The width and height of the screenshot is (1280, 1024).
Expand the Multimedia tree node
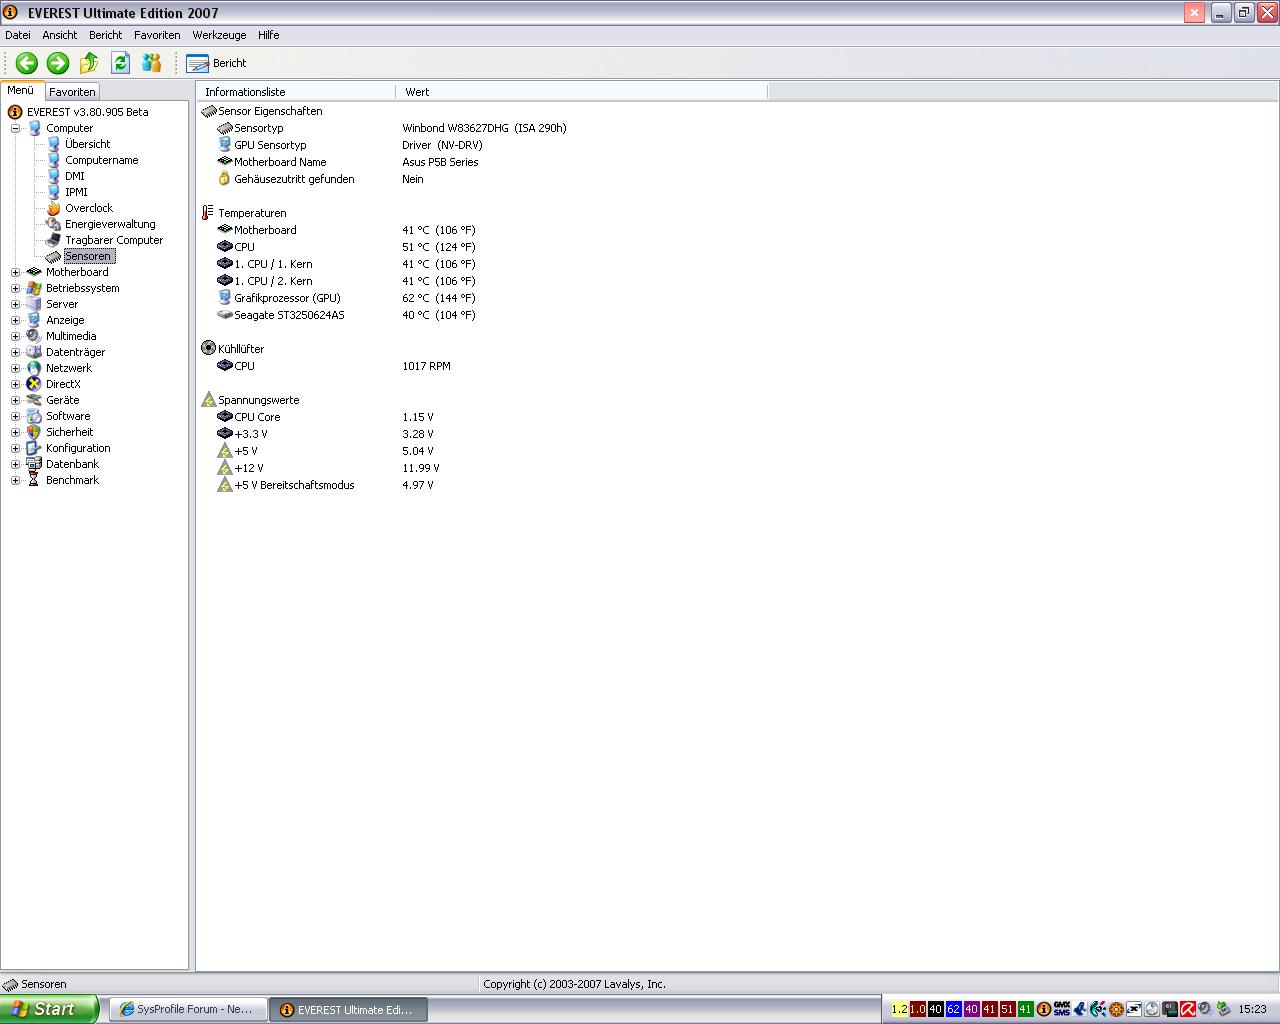coord(15,336)
